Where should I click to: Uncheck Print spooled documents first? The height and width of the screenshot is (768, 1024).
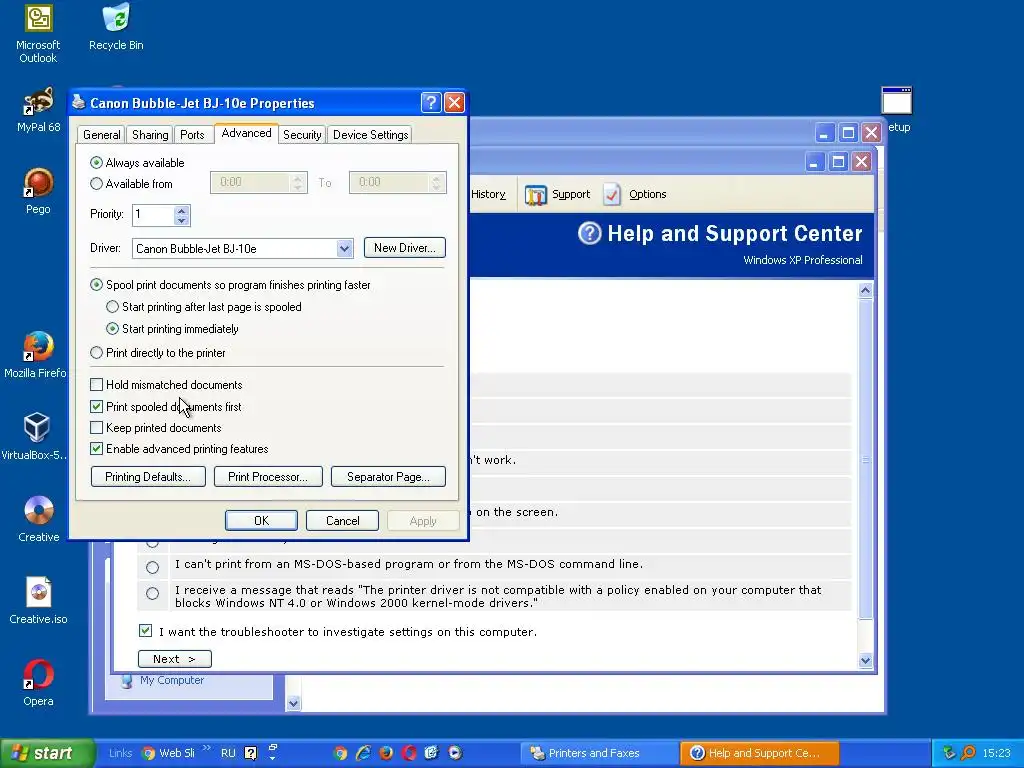pos(97,406)
